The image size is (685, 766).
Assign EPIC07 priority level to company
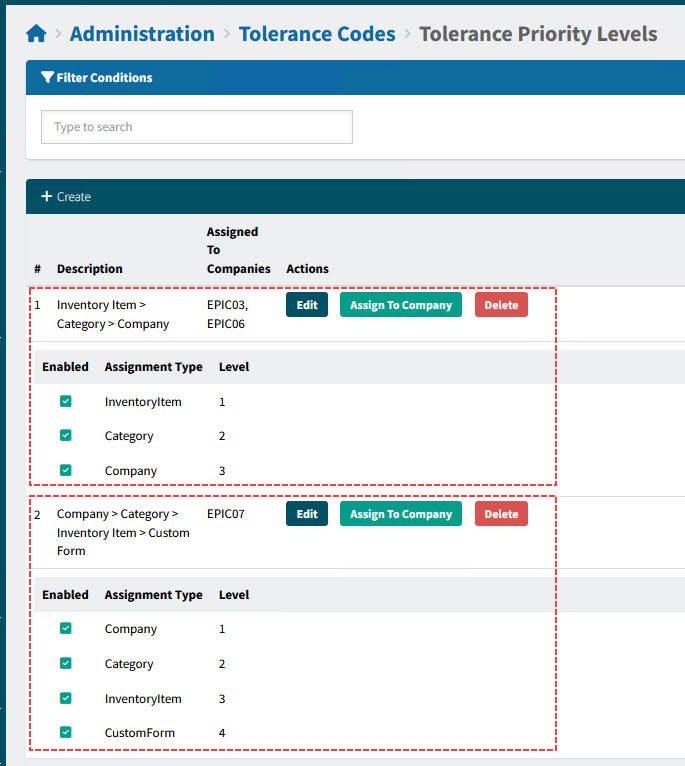tap(400, 514)
